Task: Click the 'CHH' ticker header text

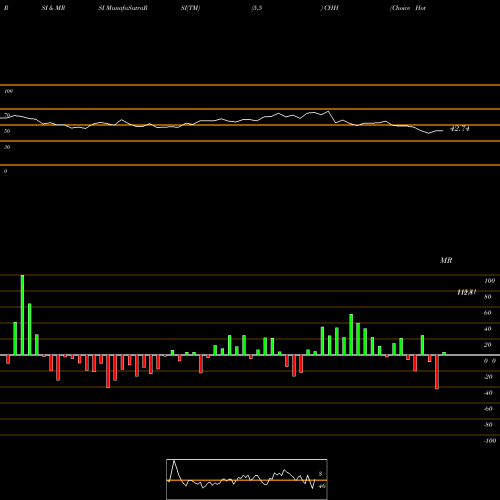Action: tap(331, 8)
